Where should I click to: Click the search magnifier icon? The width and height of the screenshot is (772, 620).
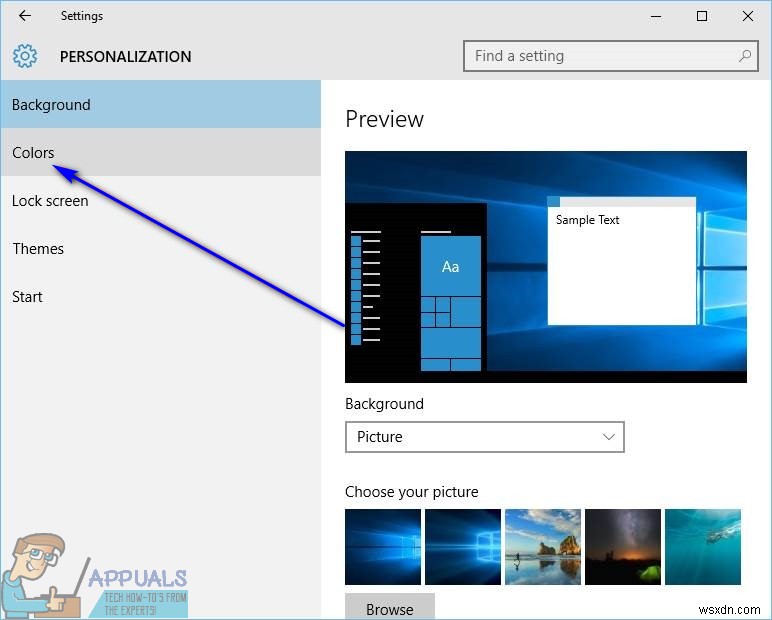[745, 56]
